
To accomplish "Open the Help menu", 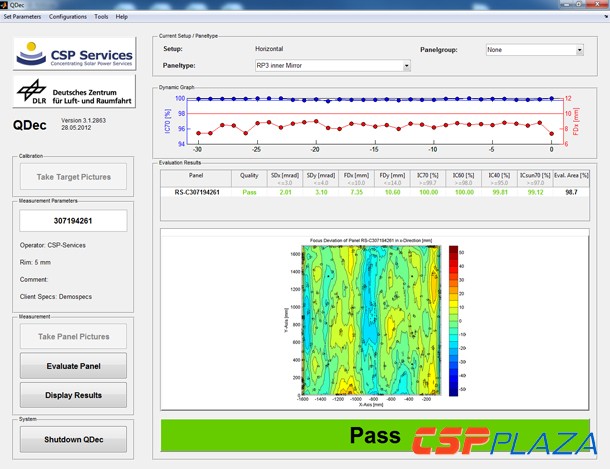I will (122, 17).
